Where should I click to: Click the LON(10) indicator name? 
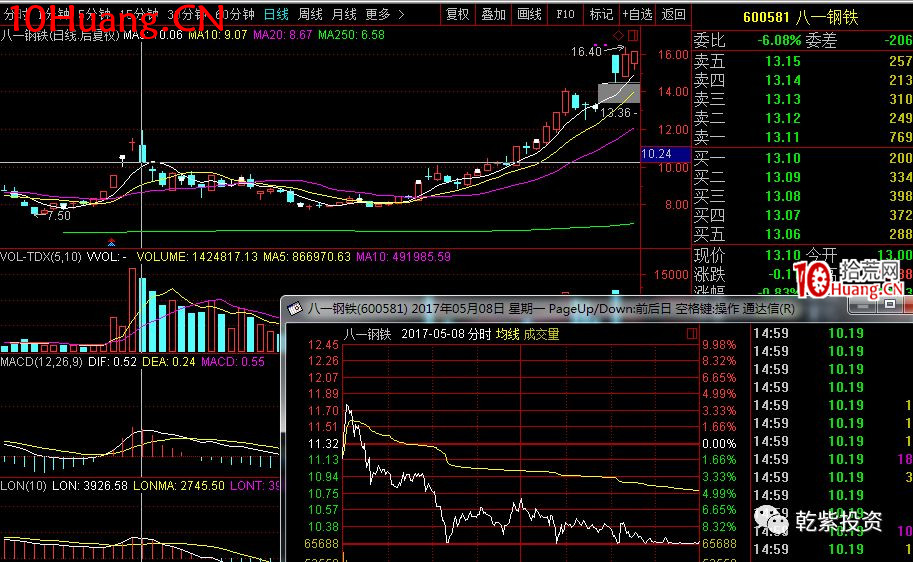pos(23,486)
